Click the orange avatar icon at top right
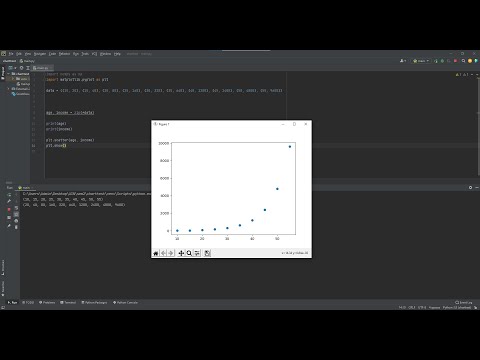Viewport: 480px width, 360px height. [470, 61]
